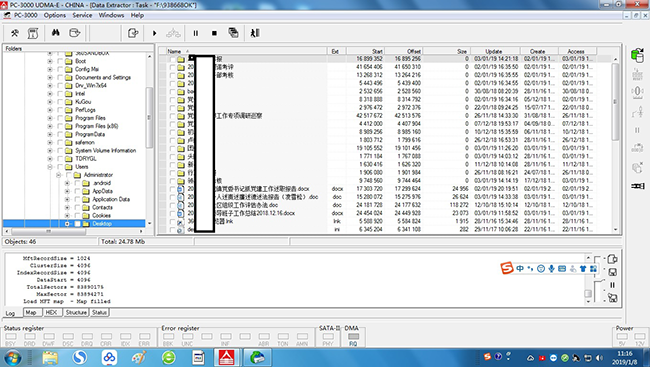
Task: Switch to the HEX tab
Action: tap(51, 312)
